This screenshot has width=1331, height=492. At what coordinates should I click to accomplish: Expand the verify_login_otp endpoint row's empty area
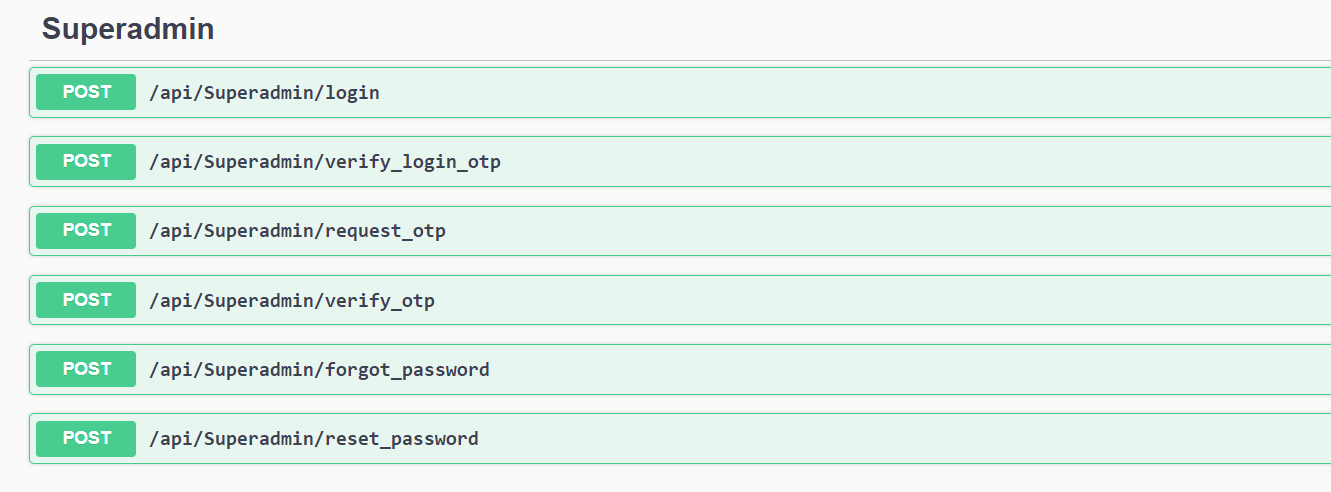(900, 162)
